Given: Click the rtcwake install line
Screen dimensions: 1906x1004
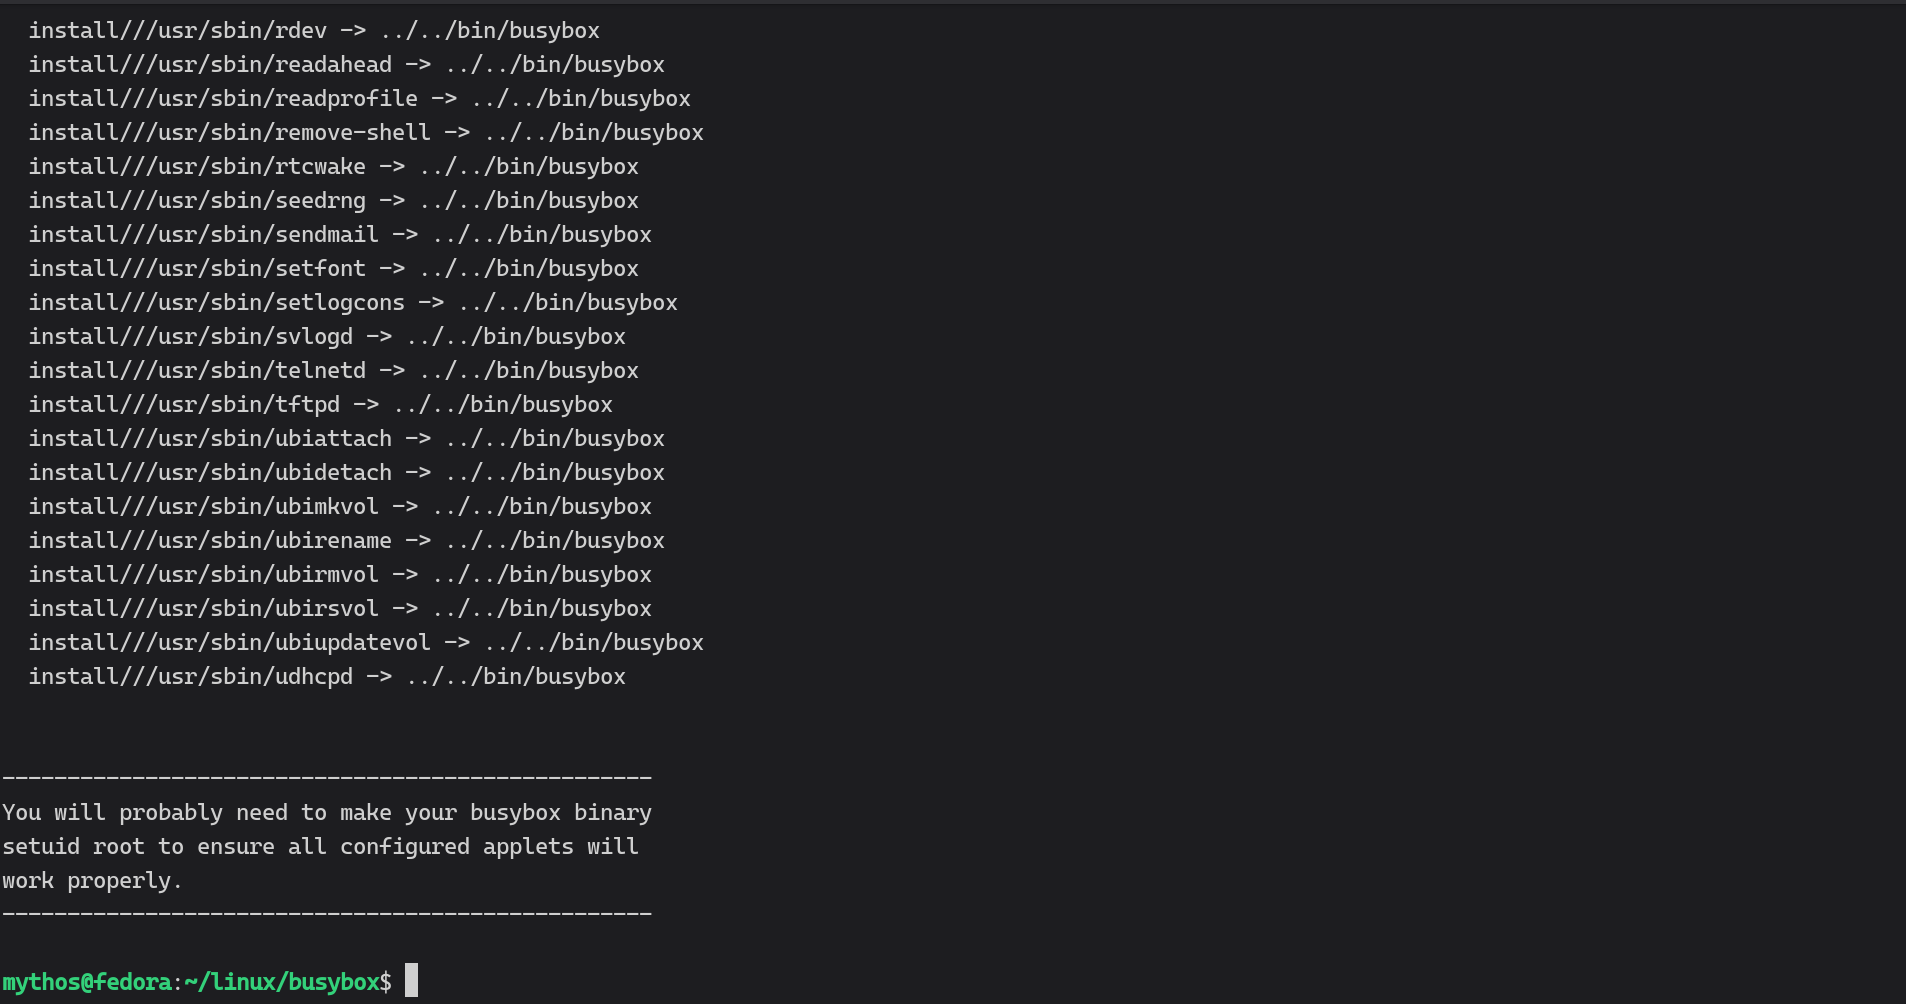Looking at the screenshot, I should (333, 167).
